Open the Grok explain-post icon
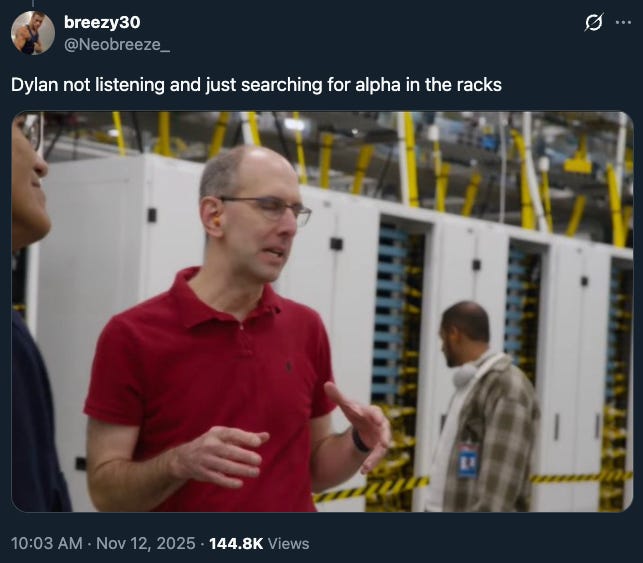 (593, 22)
